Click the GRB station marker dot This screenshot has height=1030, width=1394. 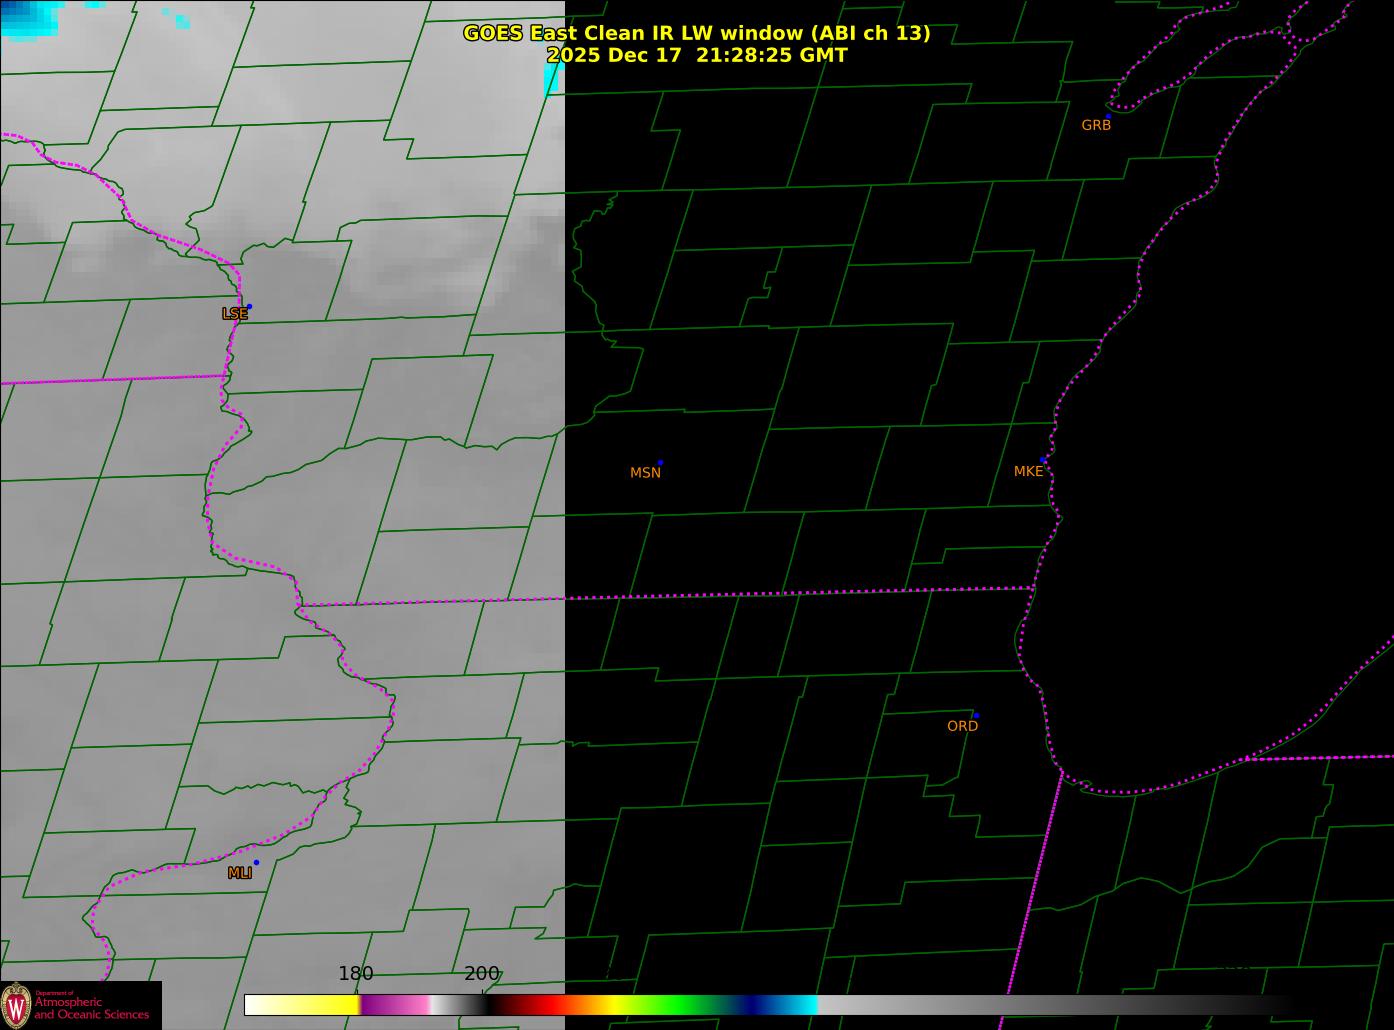(1108, 117)
